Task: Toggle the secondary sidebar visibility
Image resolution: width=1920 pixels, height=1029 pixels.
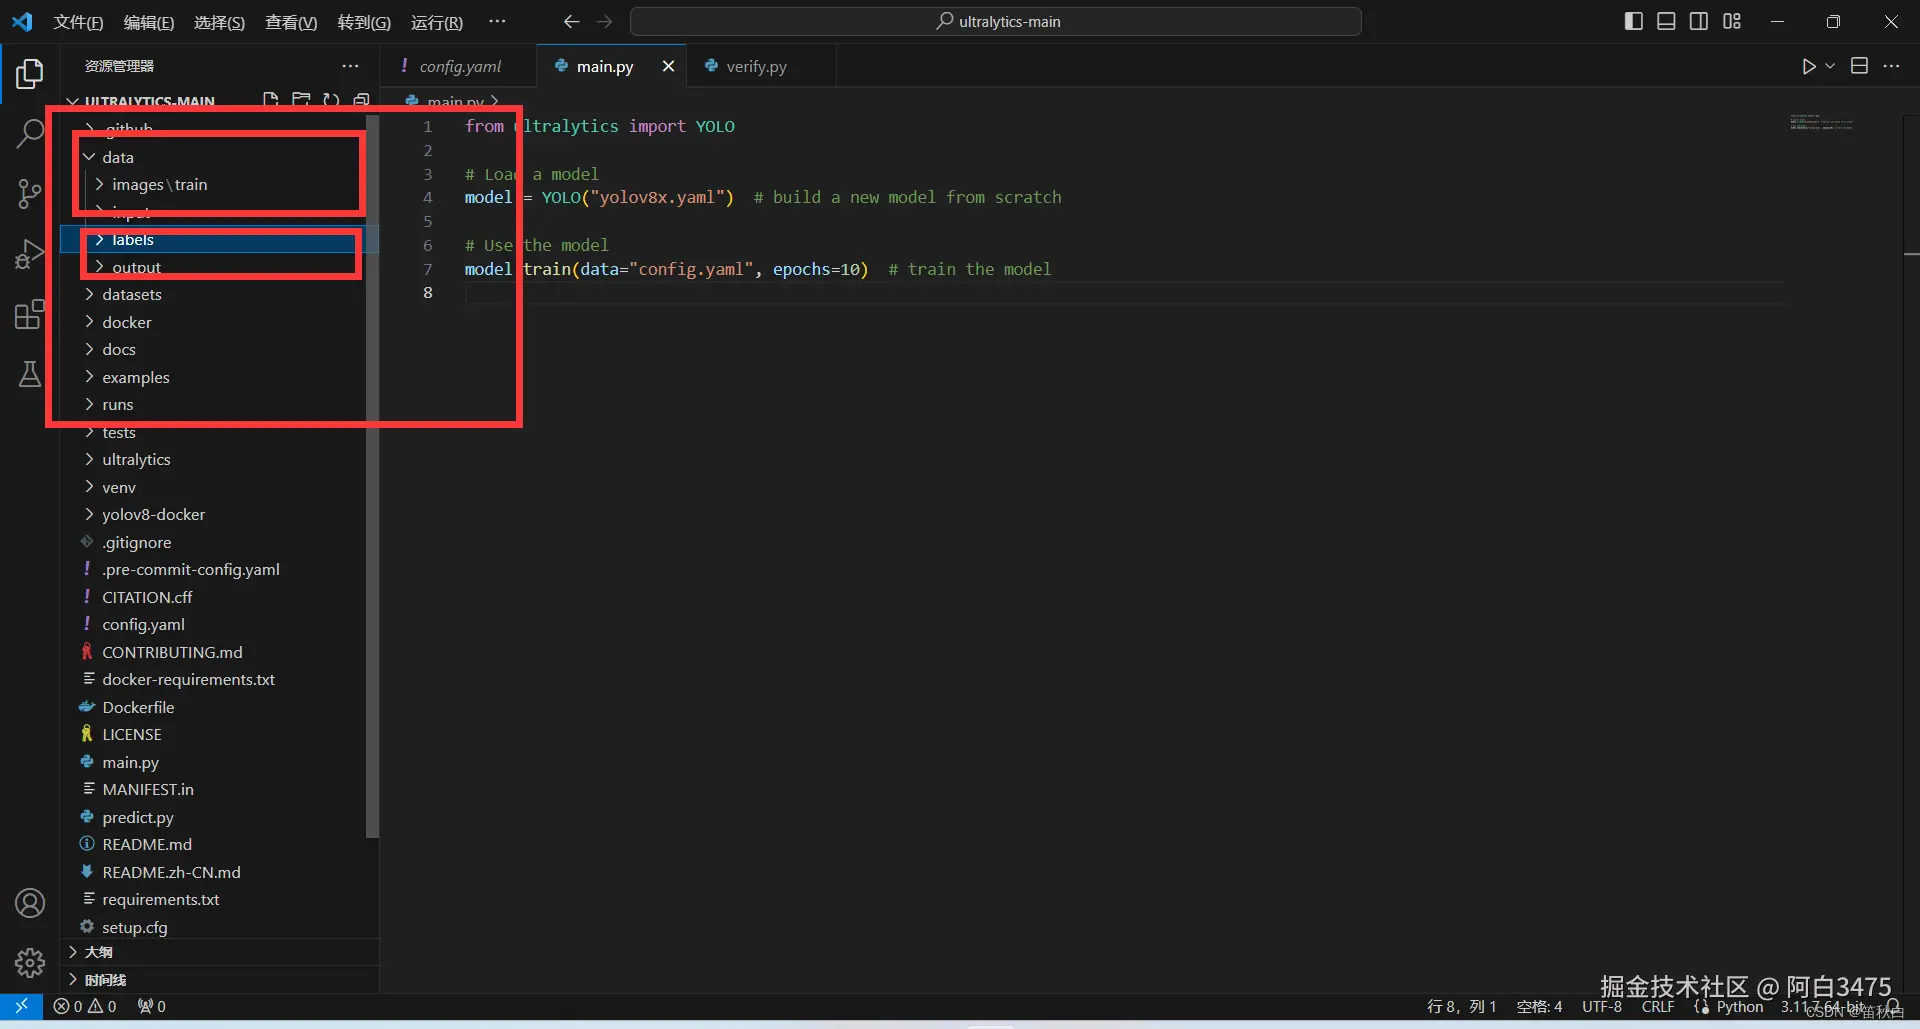Action: click(x=1699, y=21)
